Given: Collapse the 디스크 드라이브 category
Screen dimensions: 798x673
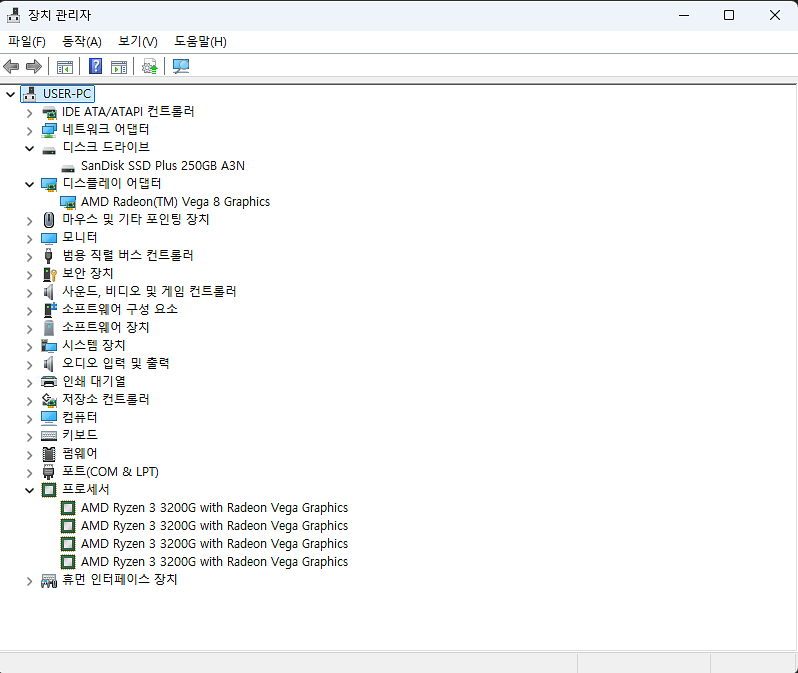Looking at the screenshot, I should click(29, 147).
